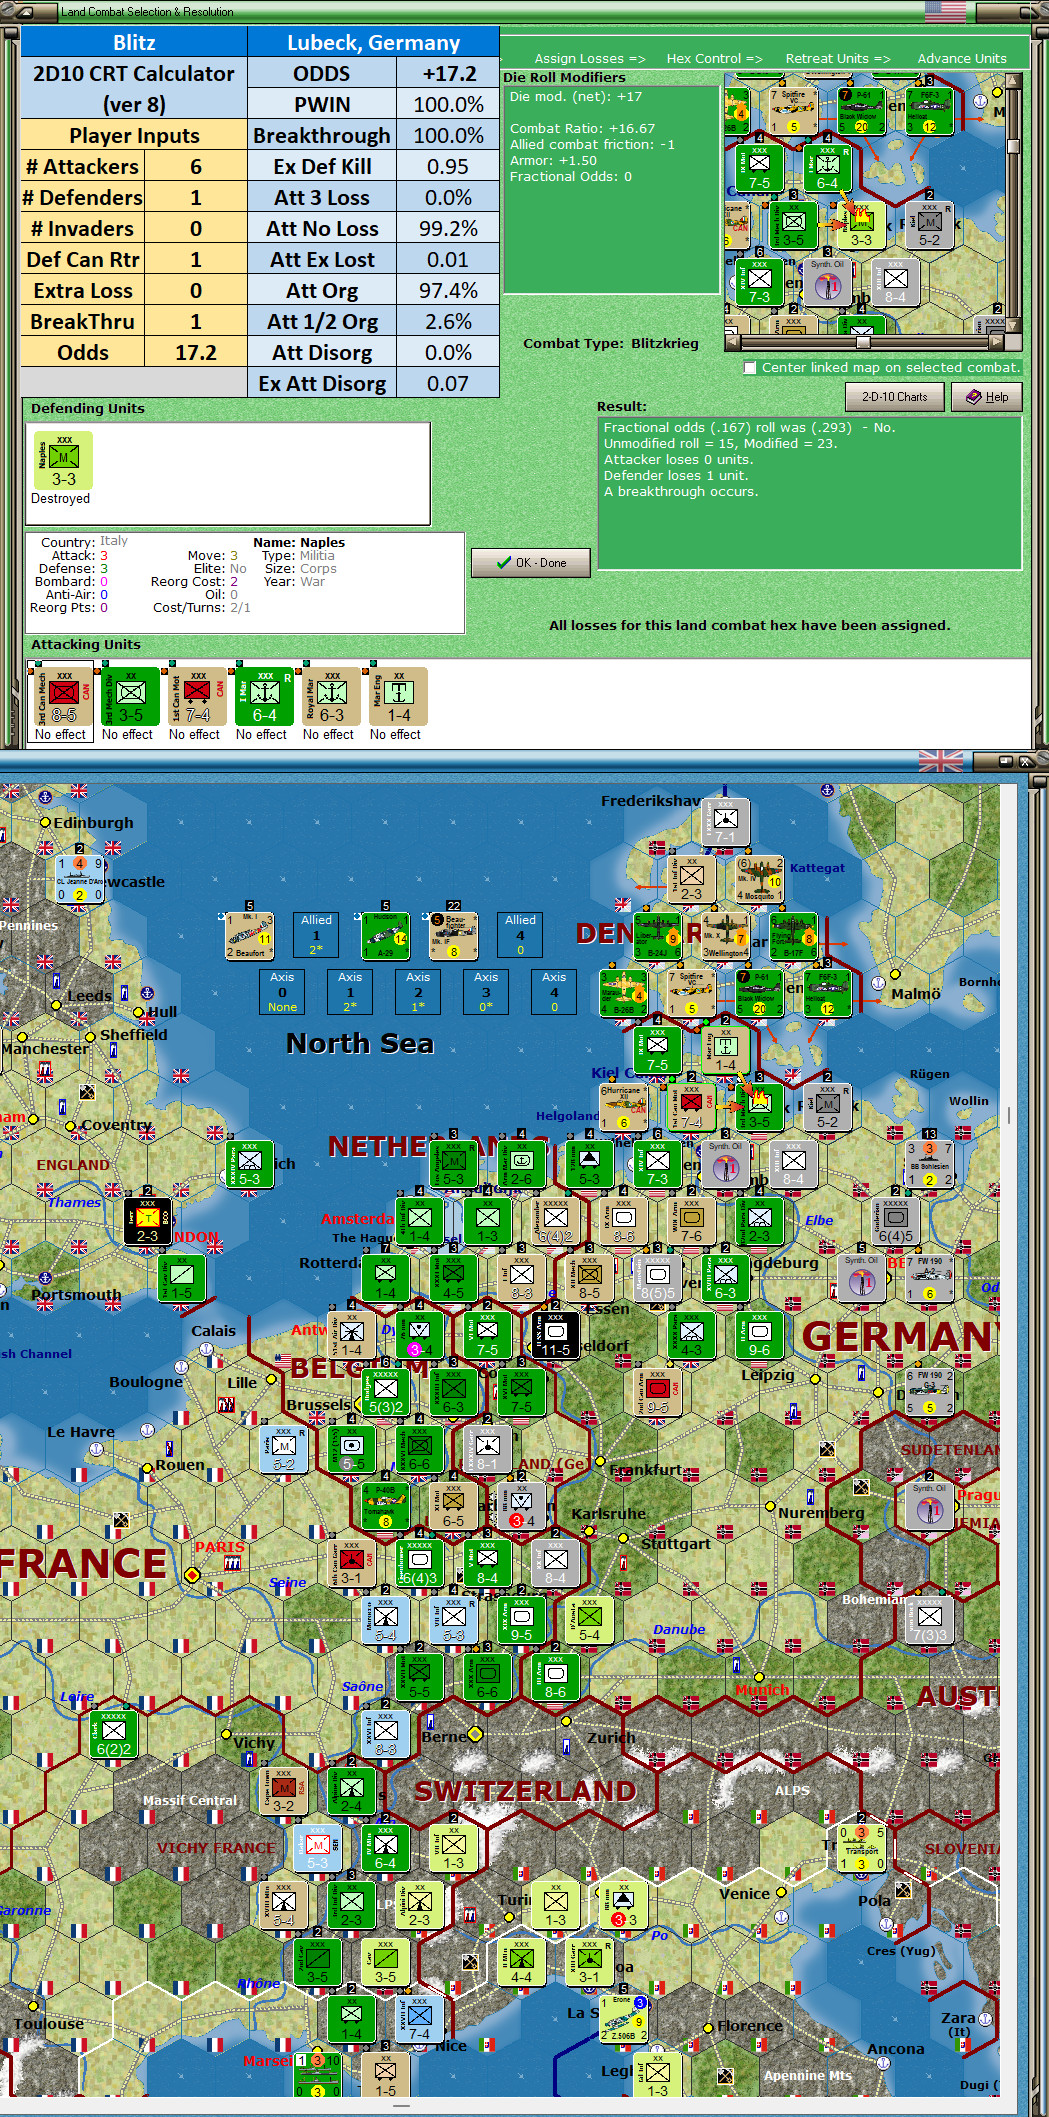Select 1st Can Mot 7-4 attacking unit

(197, 697)
